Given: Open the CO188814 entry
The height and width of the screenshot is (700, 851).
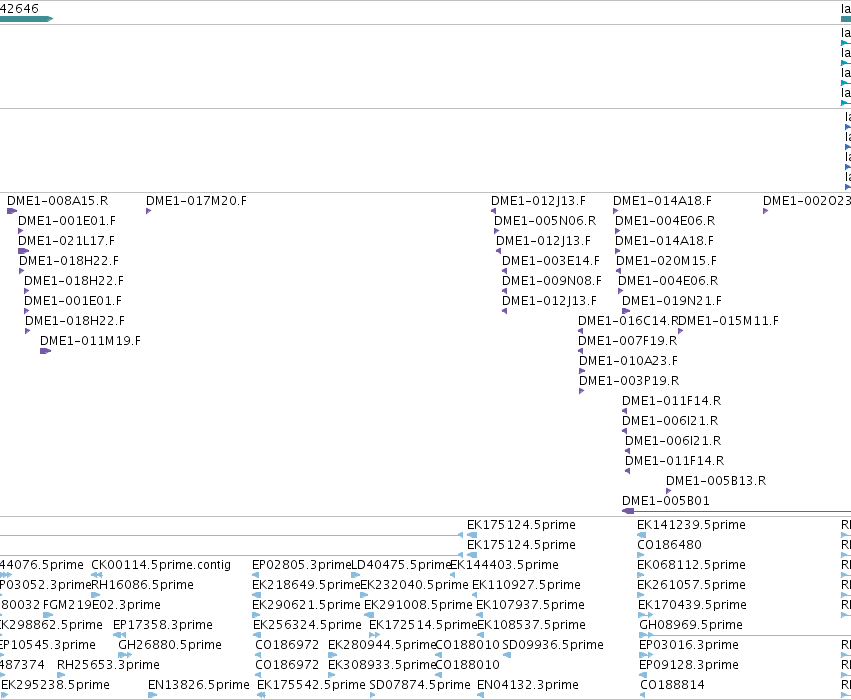Looking at the screenshot, I should pos(672,685).
